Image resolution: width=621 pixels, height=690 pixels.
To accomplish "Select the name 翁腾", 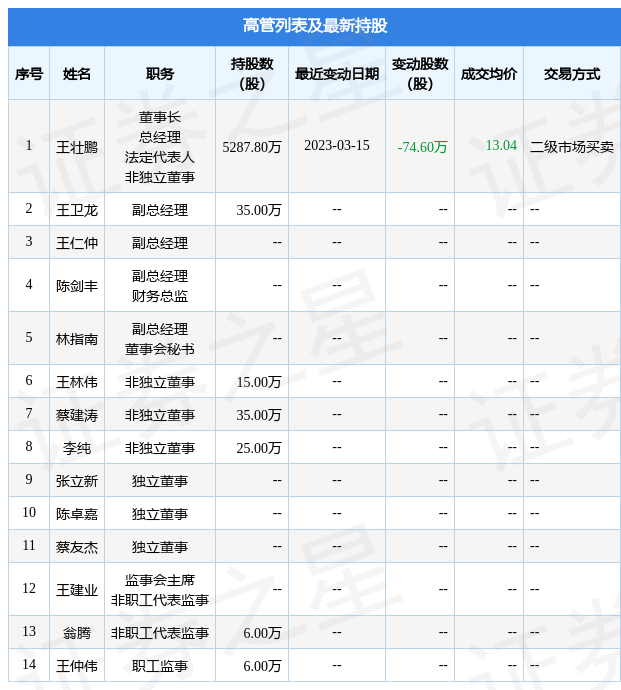I will 77,633.
